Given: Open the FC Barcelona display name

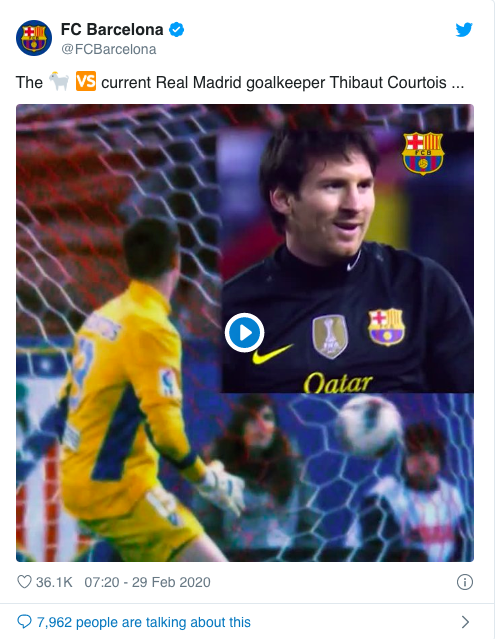Looking at the screenshot, I should [x=112, y=30].
